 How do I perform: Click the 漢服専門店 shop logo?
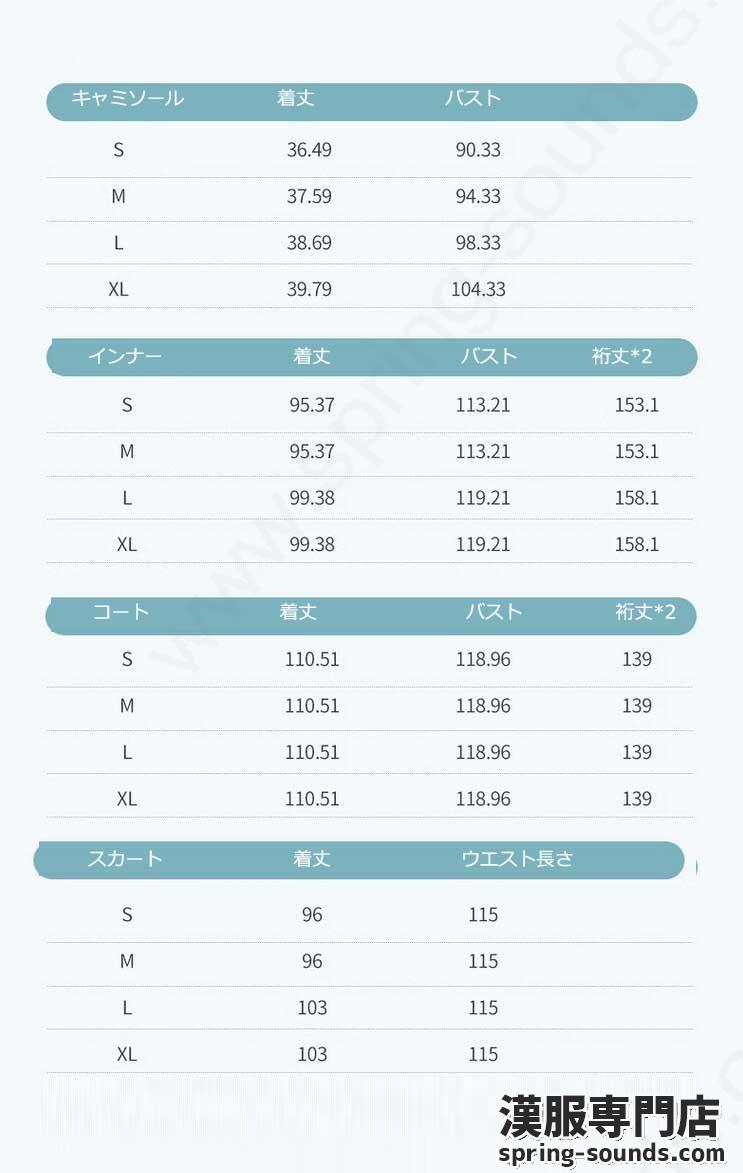[609, 1117]
